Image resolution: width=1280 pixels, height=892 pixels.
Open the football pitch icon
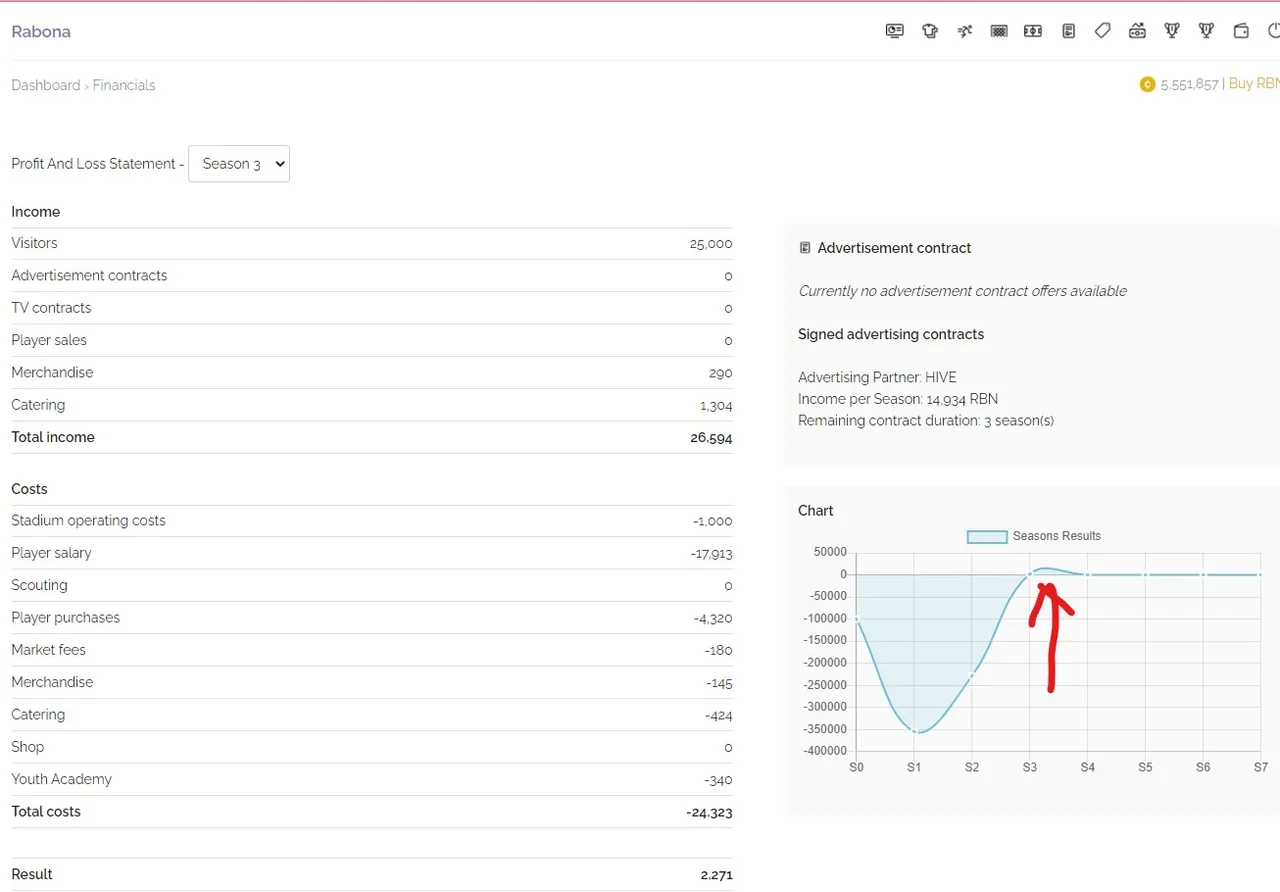(x=1033, y=31)
